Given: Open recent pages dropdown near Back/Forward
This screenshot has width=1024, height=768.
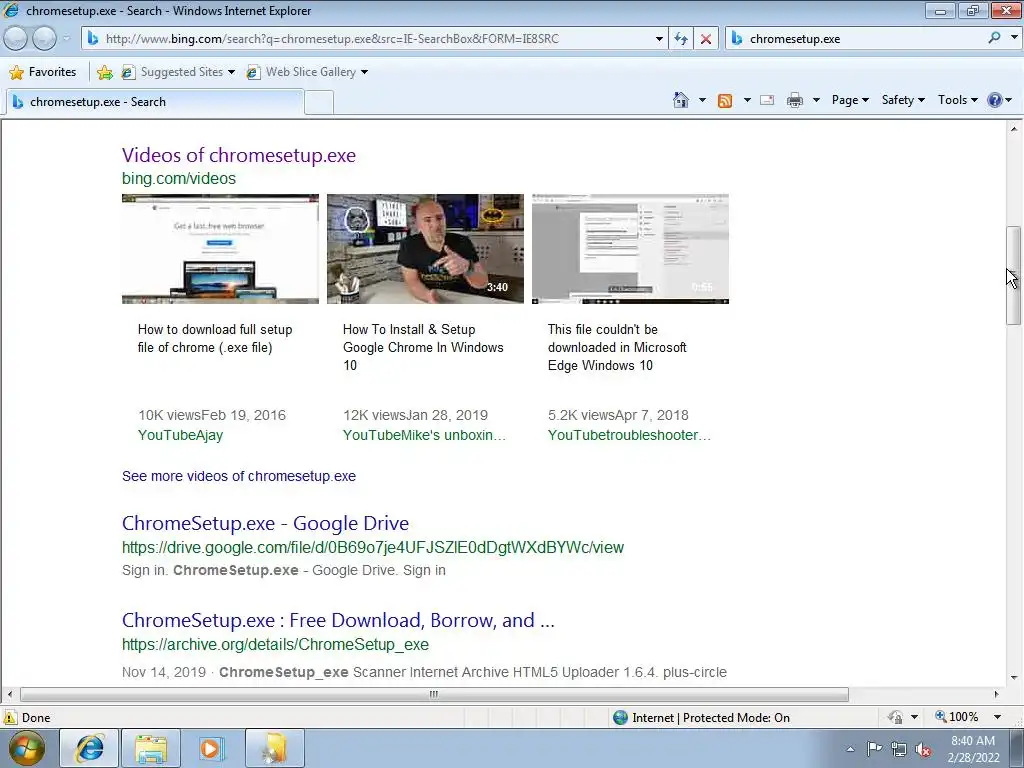Looking at the screenshot, I should click(66, 39).
